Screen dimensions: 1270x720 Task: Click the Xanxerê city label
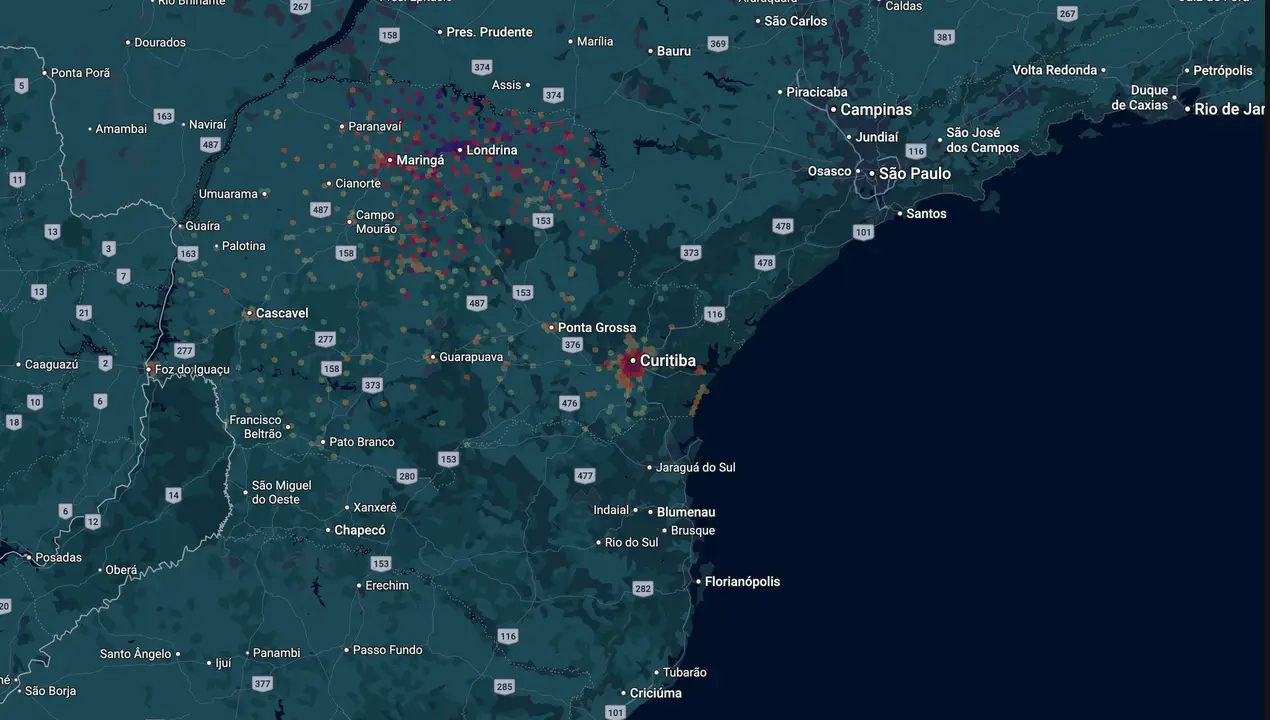tap(375, 508)
